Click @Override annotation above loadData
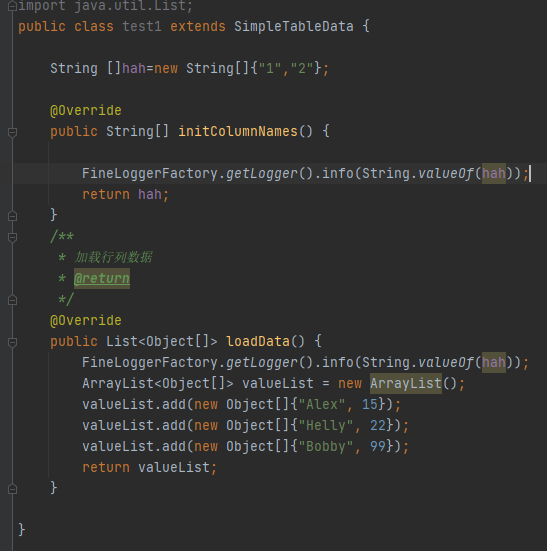Image resolution: width=547 pixels, height=551 pixels. (86, 320)
